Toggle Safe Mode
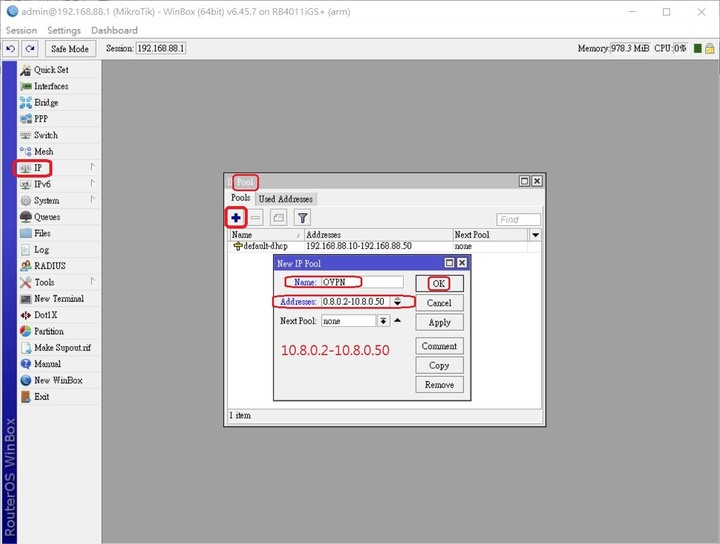Viewport: 720px width, 544px height. coord(70,49)
